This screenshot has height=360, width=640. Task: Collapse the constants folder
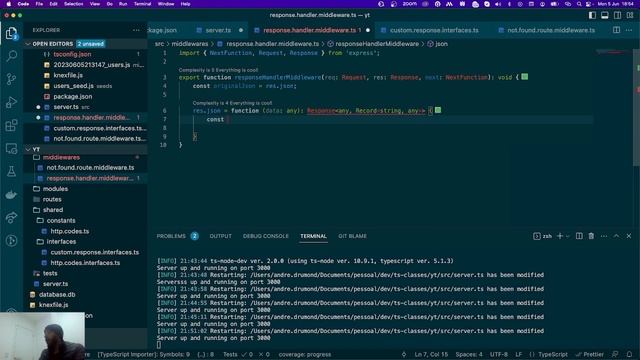[61, 220]
